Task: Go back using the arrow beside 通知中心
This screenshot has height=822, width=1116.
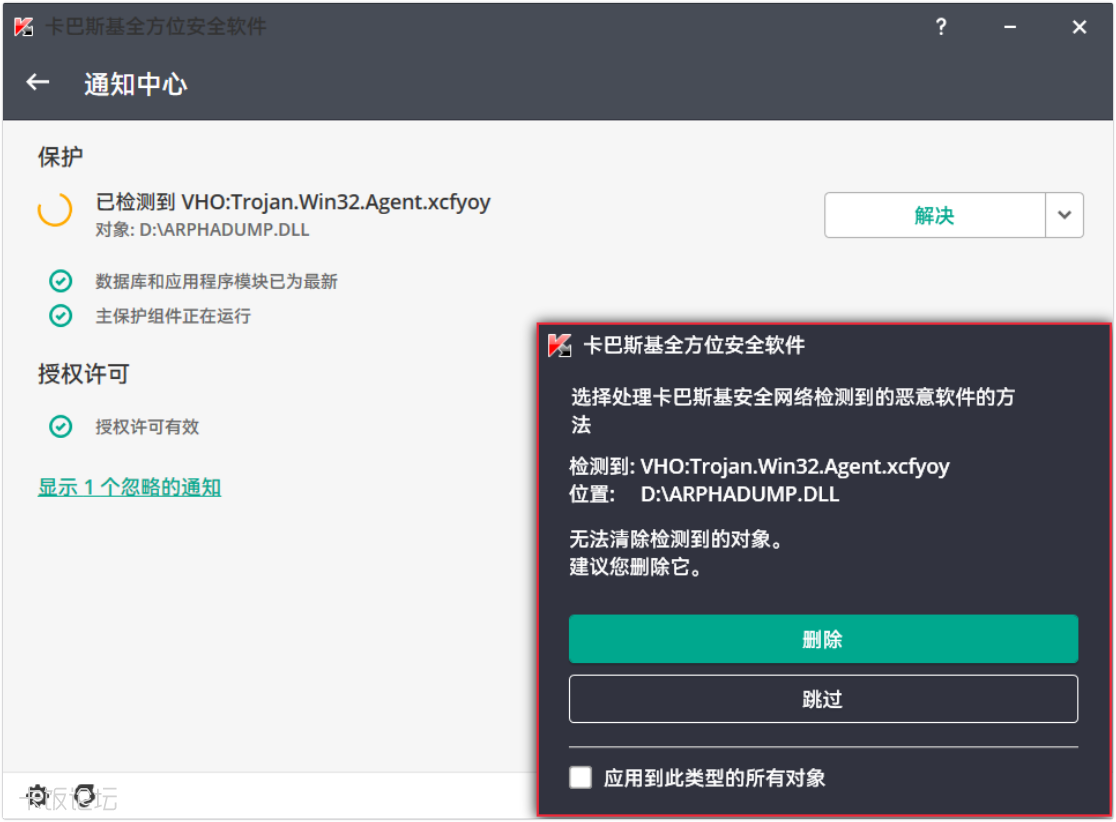Action: (38, 83)
